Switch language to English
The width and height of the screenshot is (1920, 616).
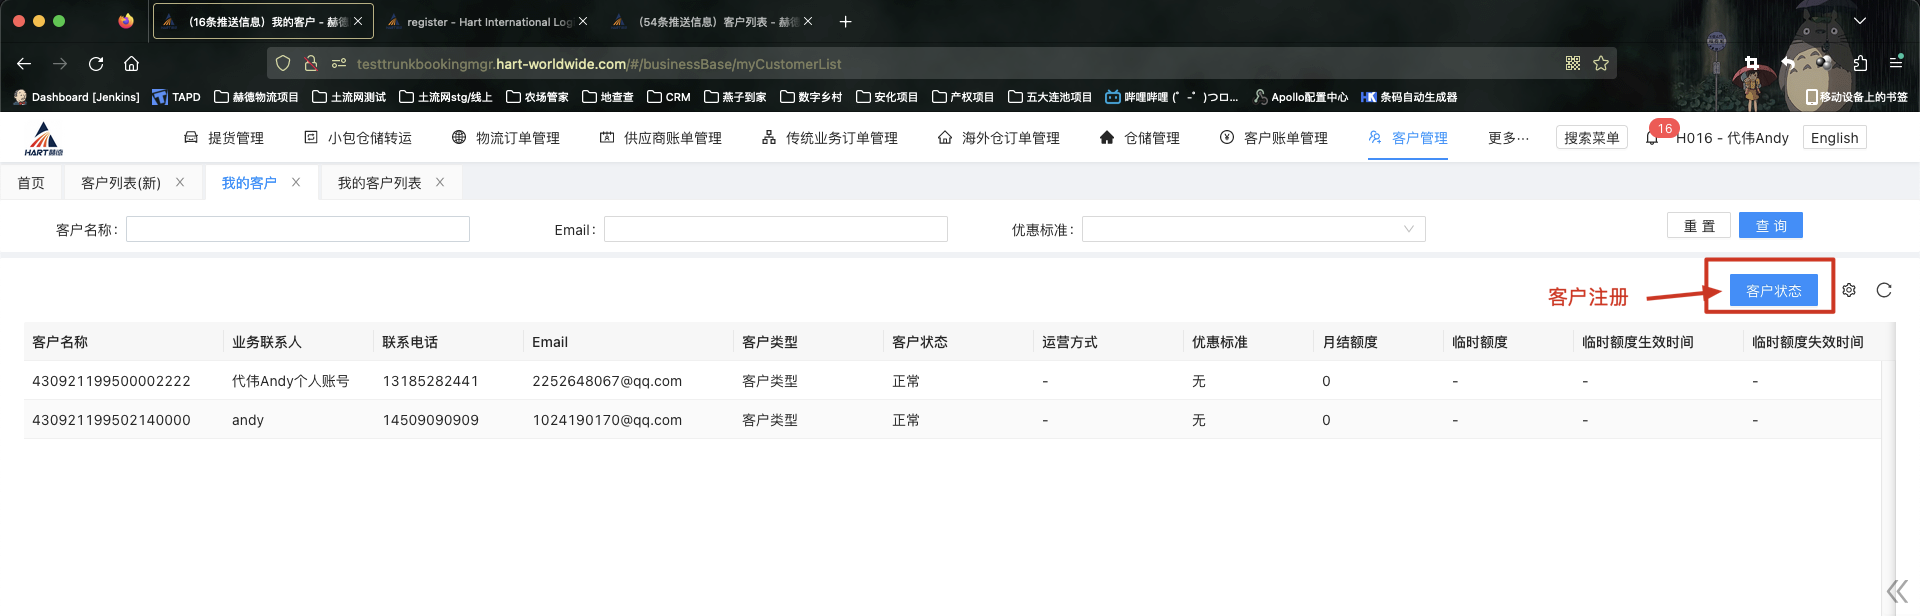tap(1834, 138)
